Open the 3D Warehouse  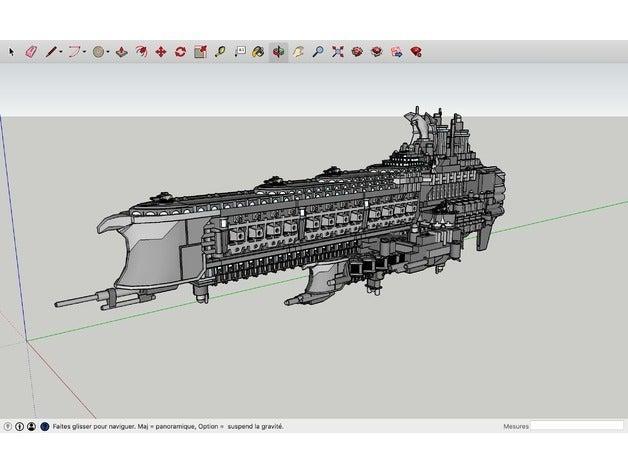pyautogui.click(x=357, y=51)
